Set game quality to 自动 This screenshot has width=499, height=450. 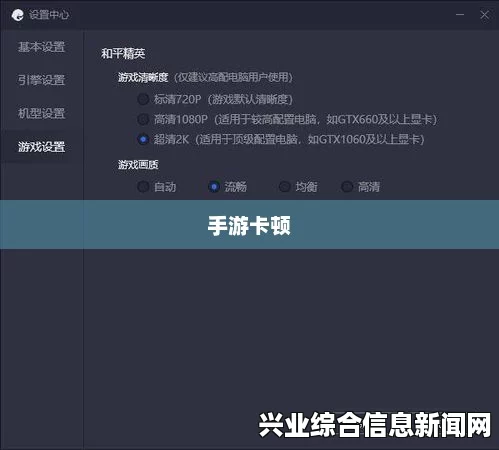[143, 187]
